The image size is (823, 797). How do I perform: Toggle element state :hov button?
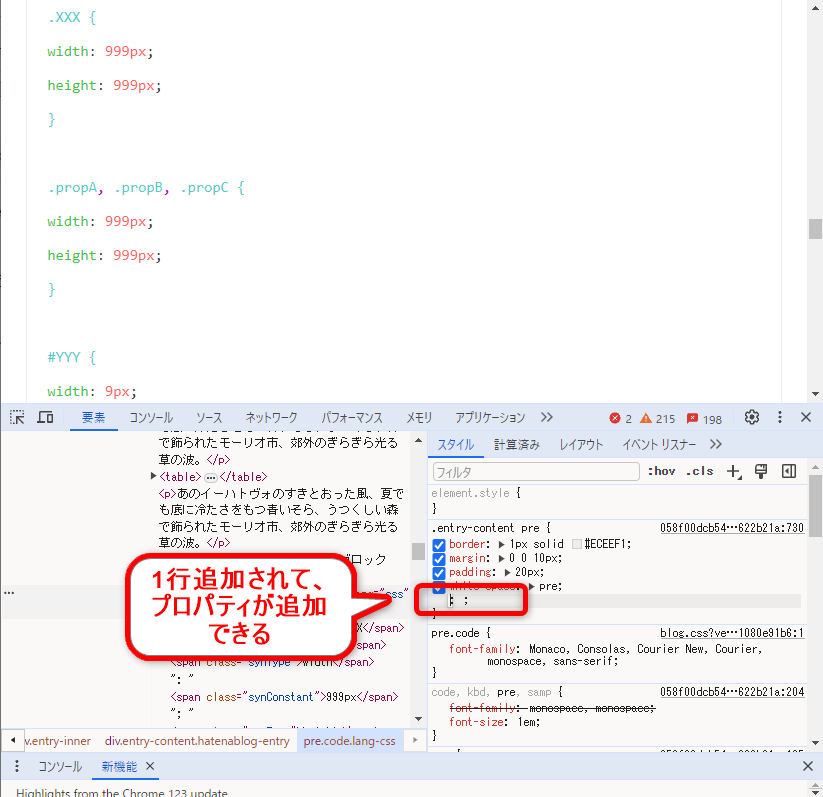point(661,471)
